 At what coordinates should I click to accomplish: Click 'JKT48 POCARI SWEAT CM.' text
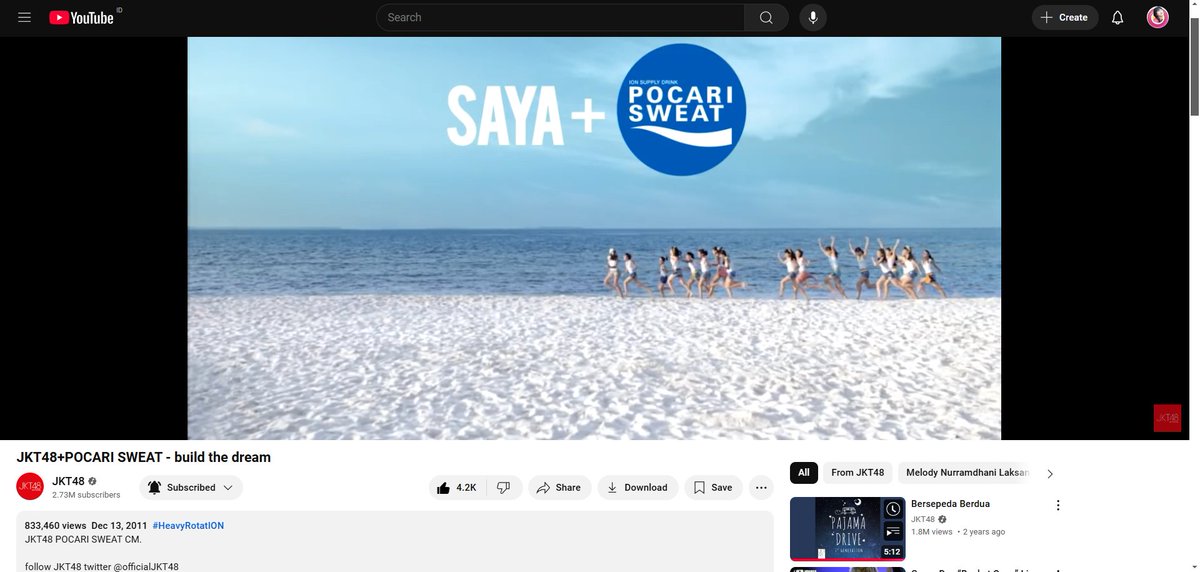coord(83,539)
